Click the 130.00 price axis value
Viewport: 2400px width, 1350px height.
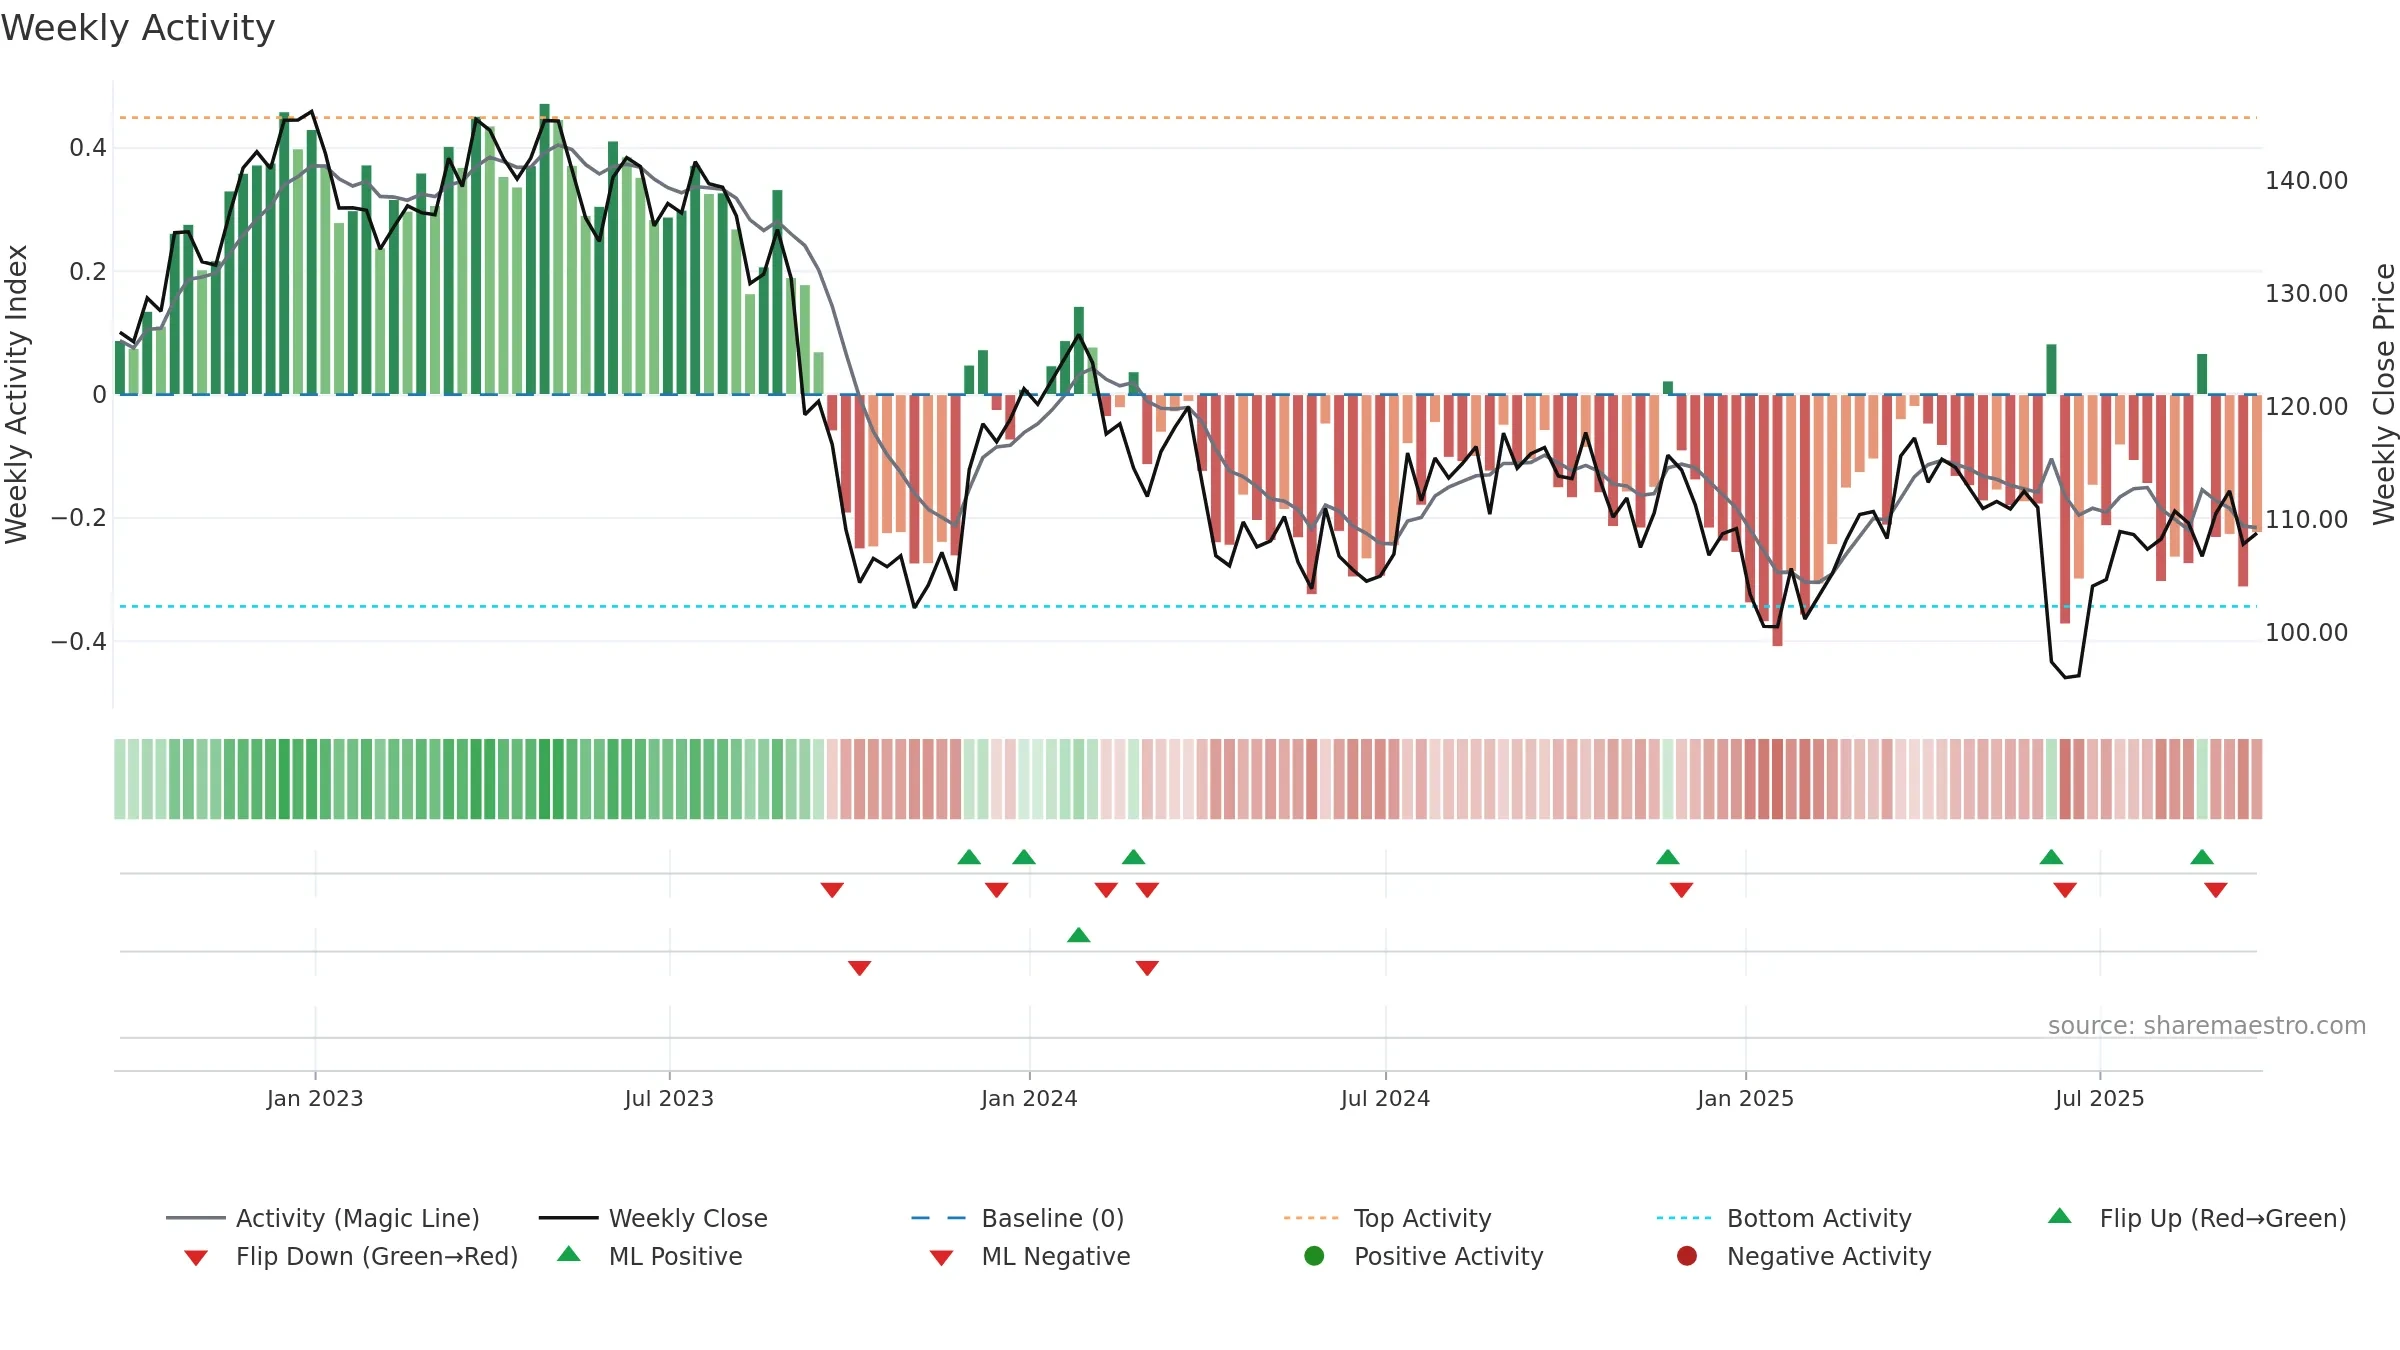(x=2307, y=294)
